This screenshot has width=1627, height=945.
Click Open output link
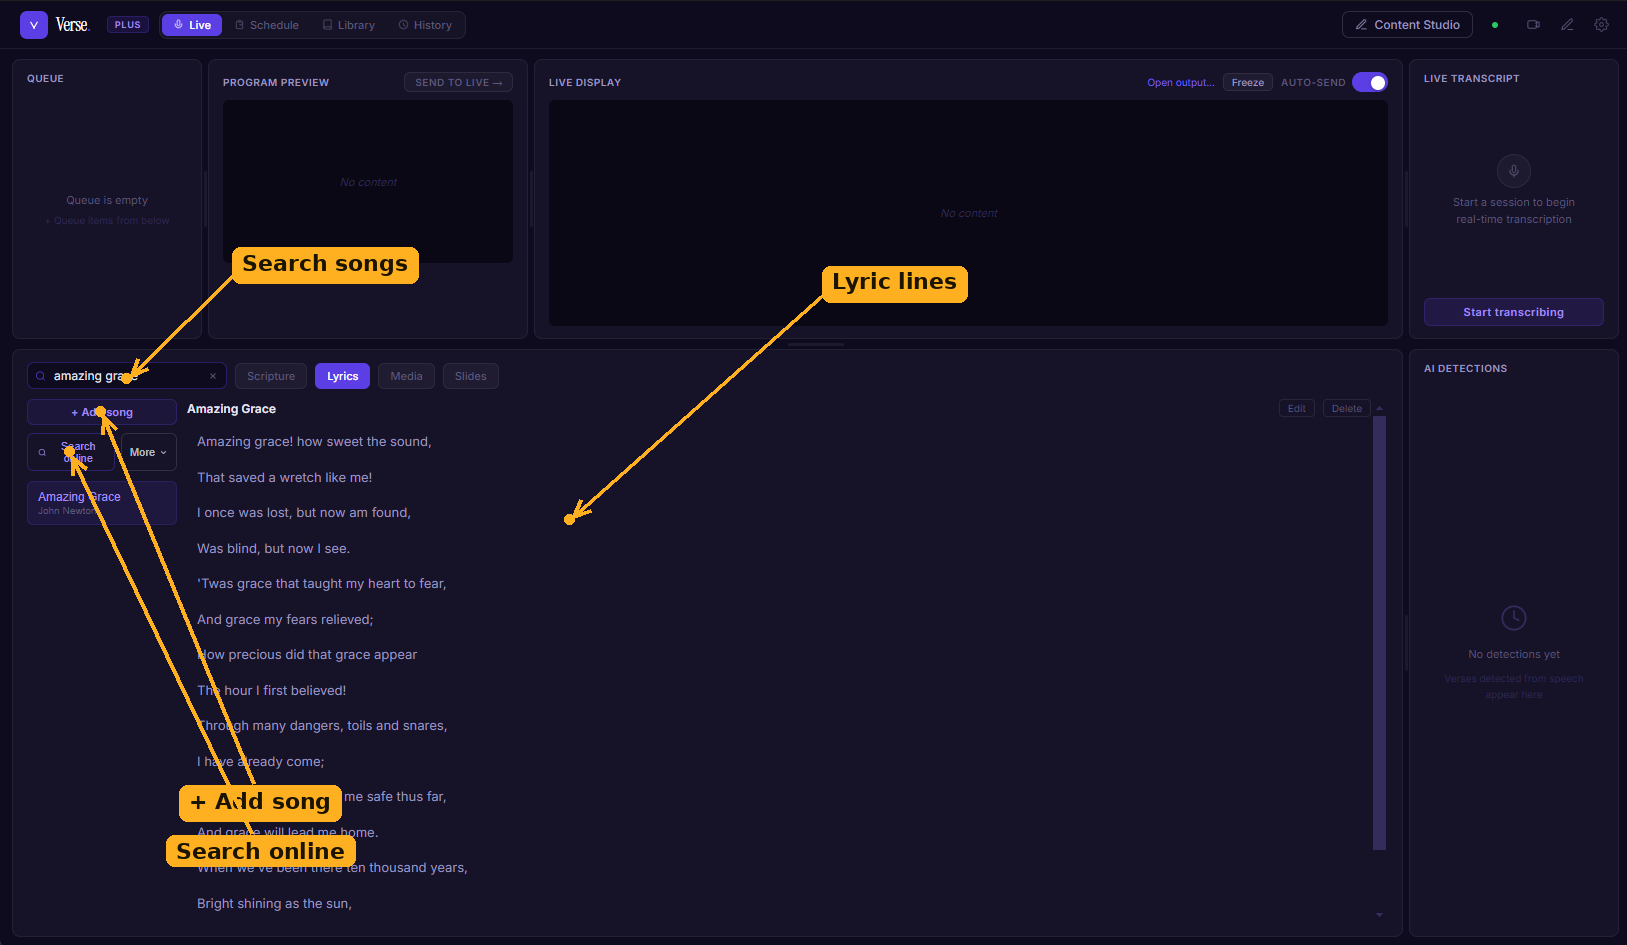pyautogui.click(x=1180, y=82)
